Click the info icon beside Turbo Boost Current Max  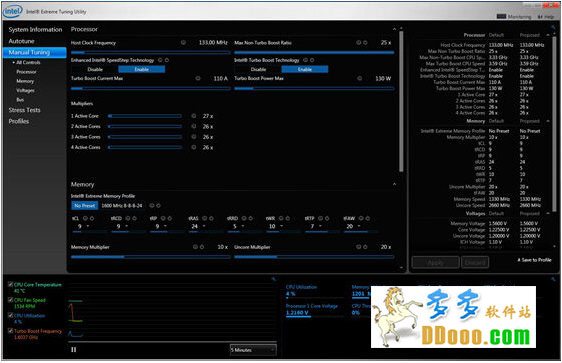tap(198, 78)
